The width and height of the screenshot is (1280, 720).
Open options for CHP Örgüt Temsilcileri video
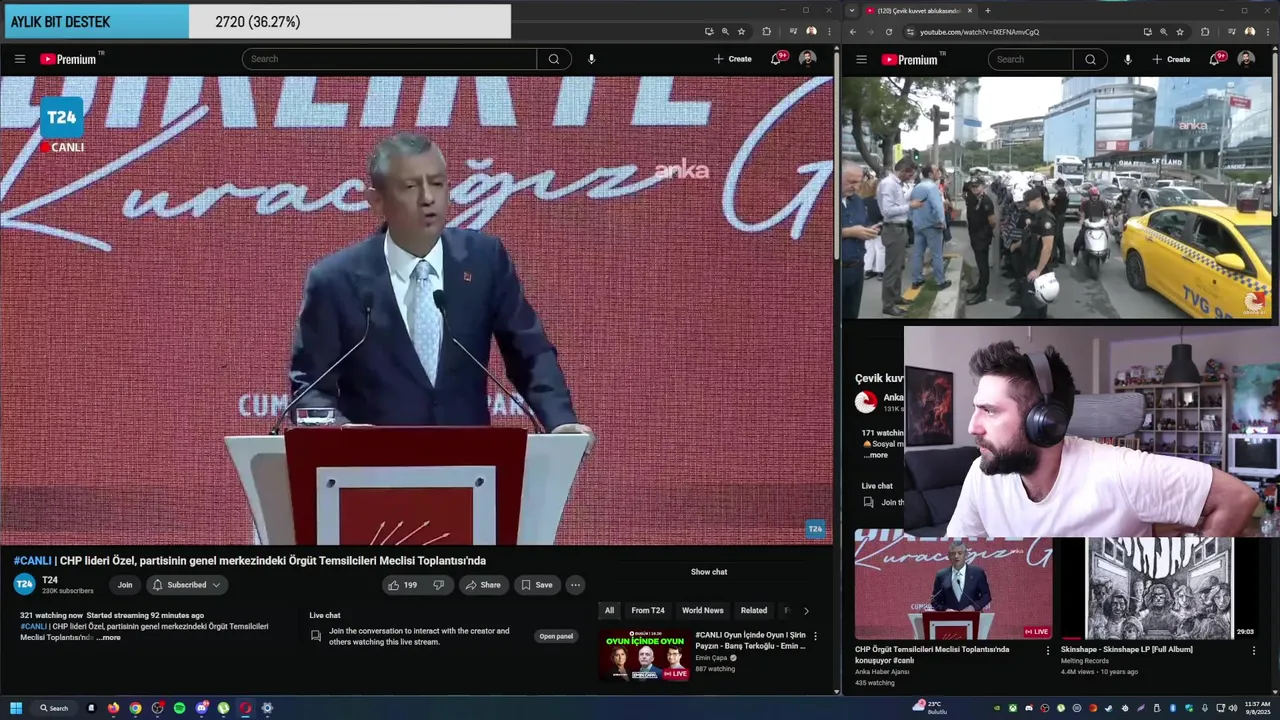point(1048,650)
